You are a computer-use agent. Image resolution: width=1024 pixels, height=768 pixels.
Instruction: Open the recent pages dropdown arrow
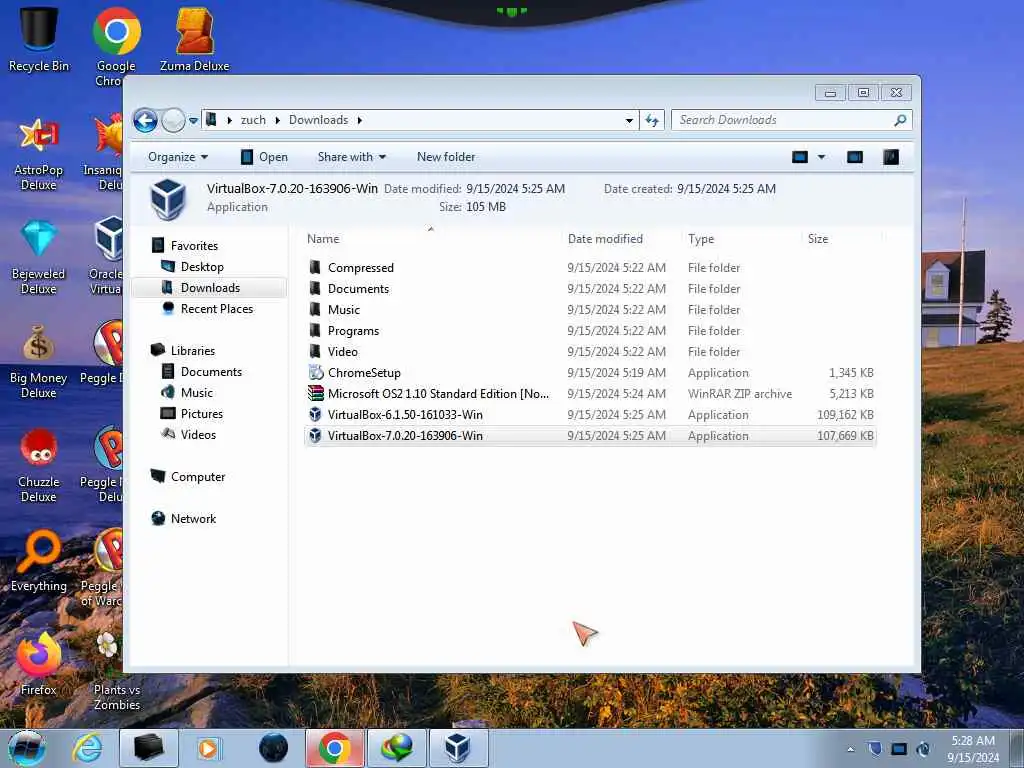coord(193,121)
